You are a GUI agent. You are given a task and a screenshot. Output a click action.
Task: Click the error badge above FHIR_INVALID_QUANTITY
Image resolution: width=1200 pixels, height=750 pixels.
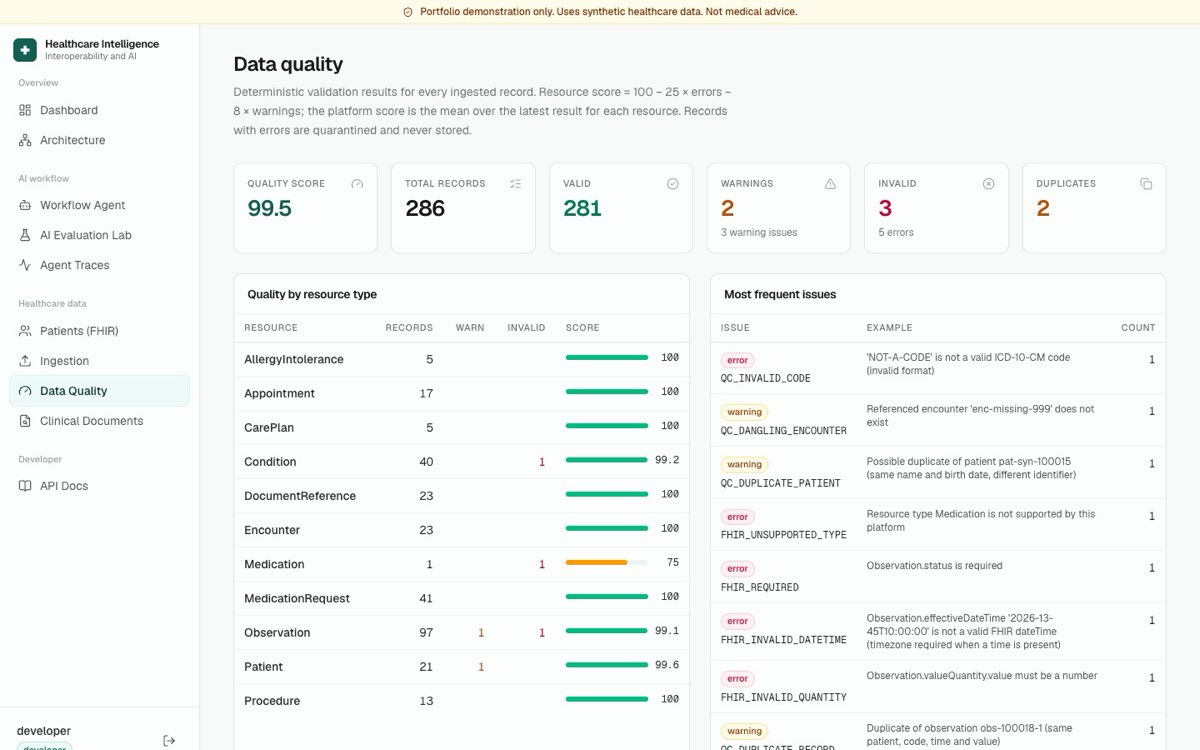click(x=738, y=679)
